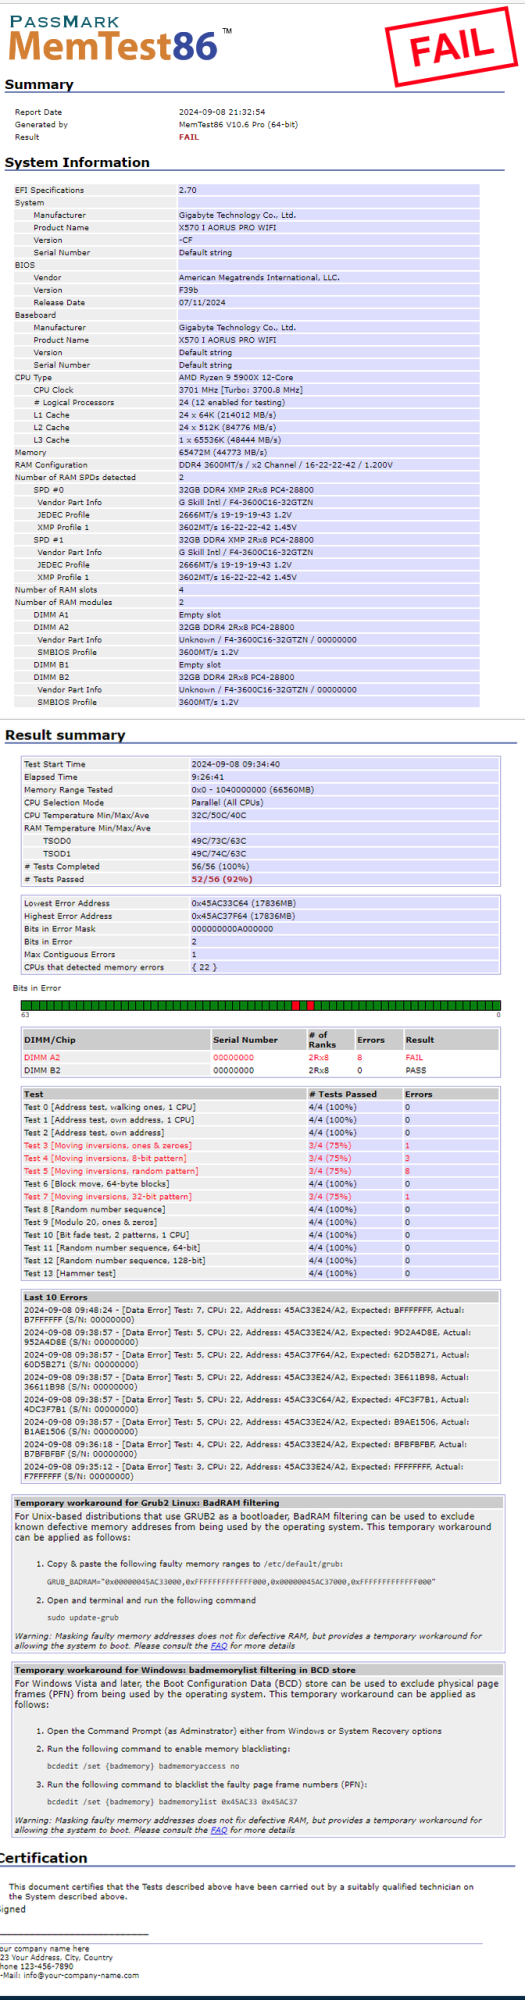
Task: Click the Test 5 moving inversions random pattern row
Action: [x=261, y=1171]
